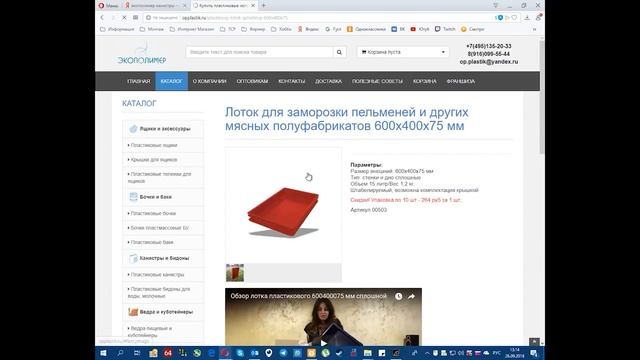
Task: Open the Twitch bookmark
Action: coord(445,29)
